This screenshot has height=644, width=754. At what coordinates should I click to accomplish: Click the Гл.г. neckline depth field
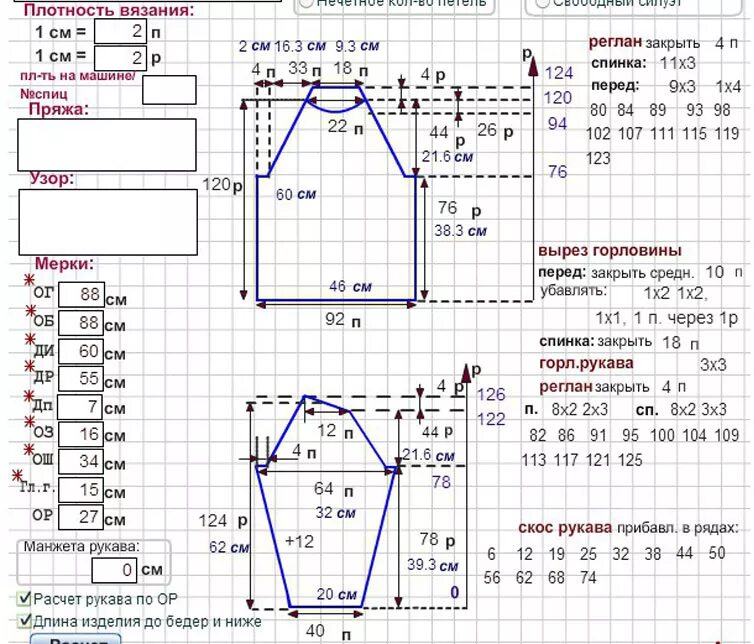click(81, 490)
